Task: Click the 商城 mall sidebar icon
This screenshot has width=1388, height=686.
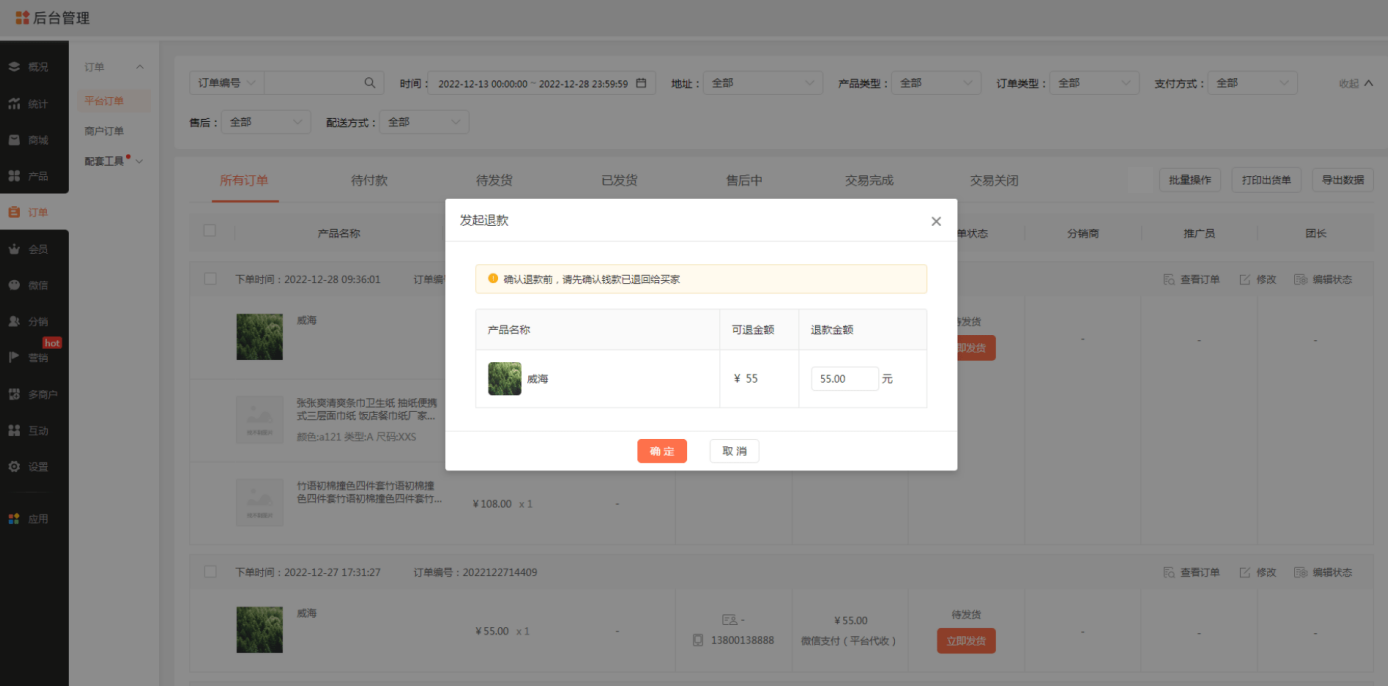Action: coord(14,140)
